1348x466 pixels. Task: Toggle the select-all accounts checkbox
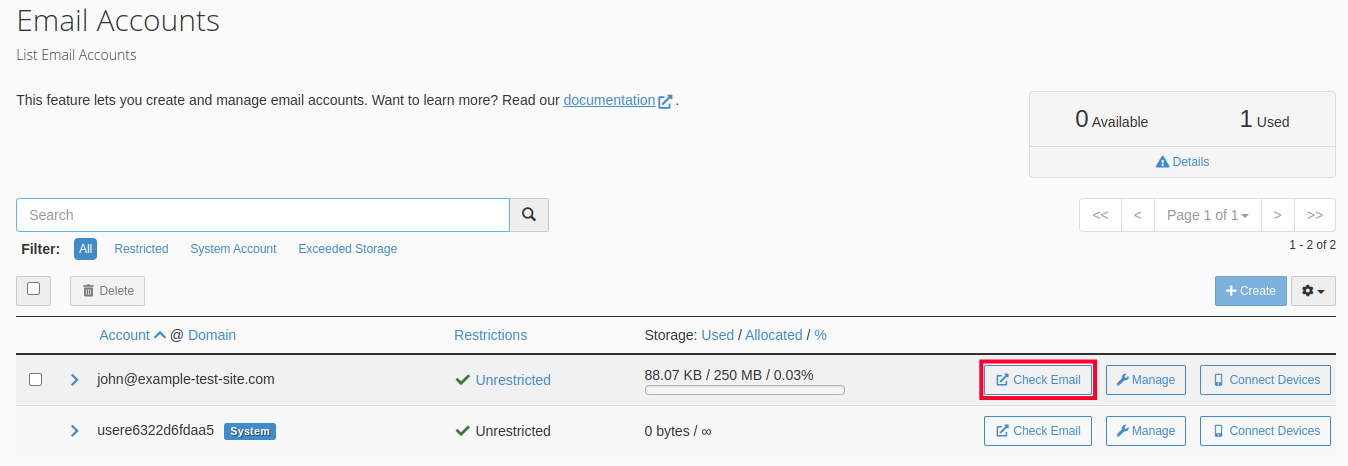coord(34,289)
